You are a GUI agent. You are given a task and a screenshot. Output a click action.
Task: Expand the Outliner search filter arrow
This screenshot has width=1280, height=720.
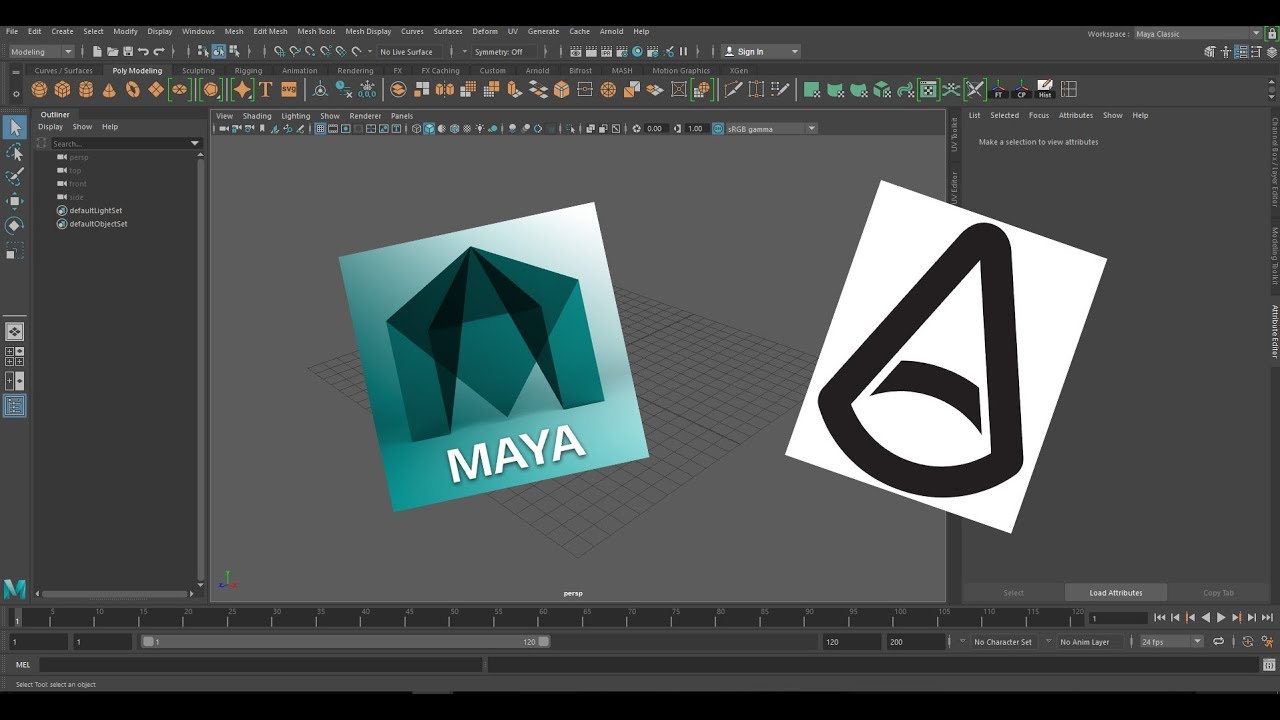pos(195,144)
